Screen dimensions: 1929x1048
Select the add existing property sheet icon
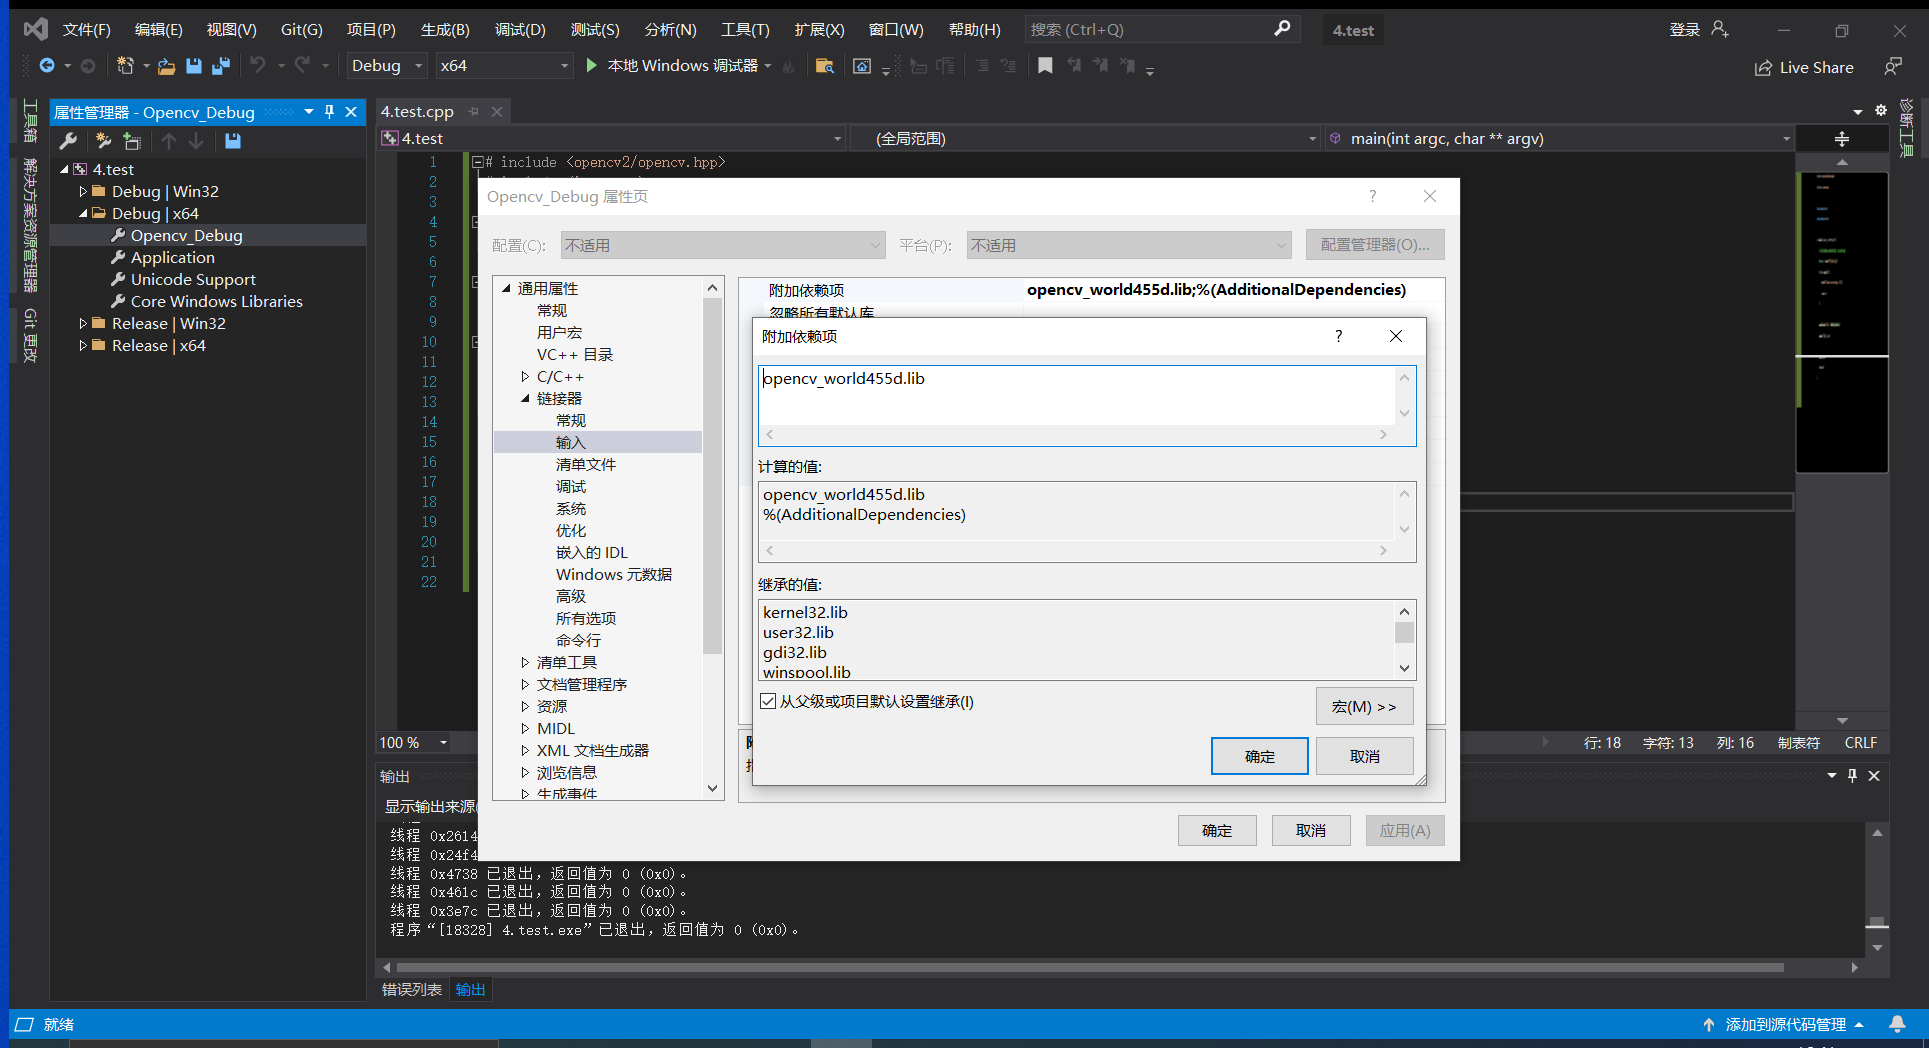point(131,141)
